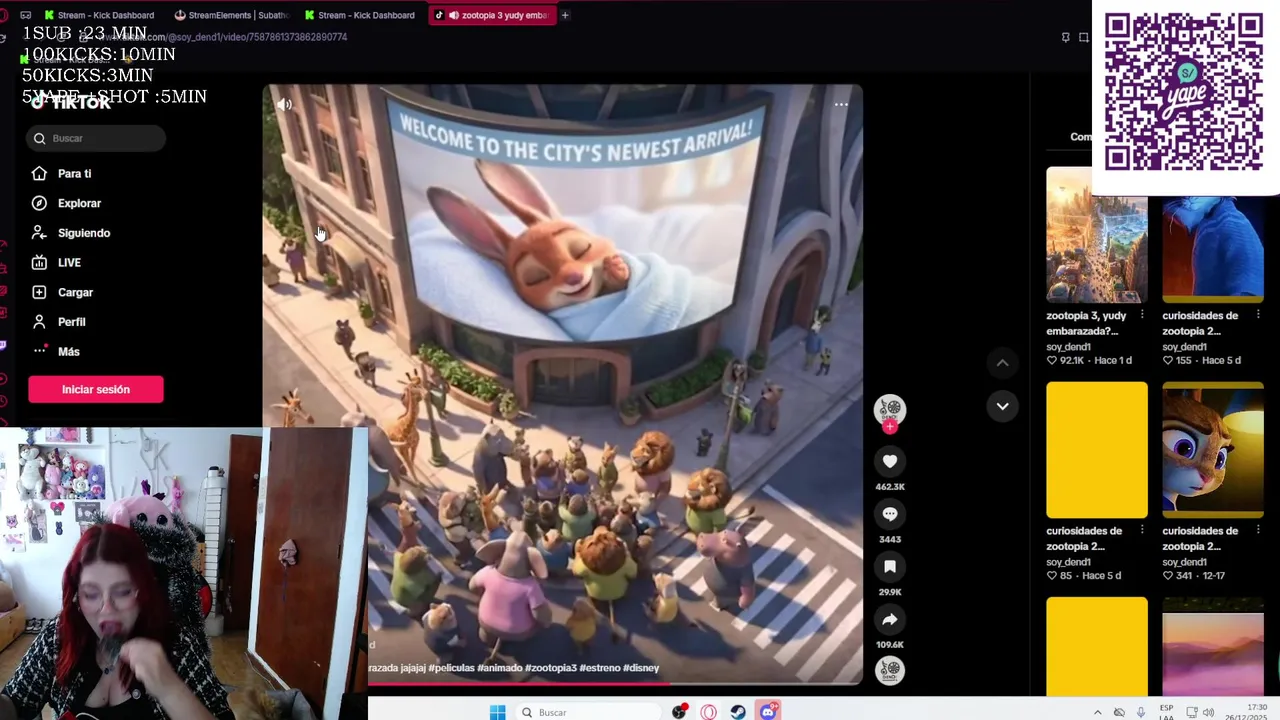1280x720 pixels.
Task: Mute tab via speaker icon on TikTok tab
Action: coord(454,15)
